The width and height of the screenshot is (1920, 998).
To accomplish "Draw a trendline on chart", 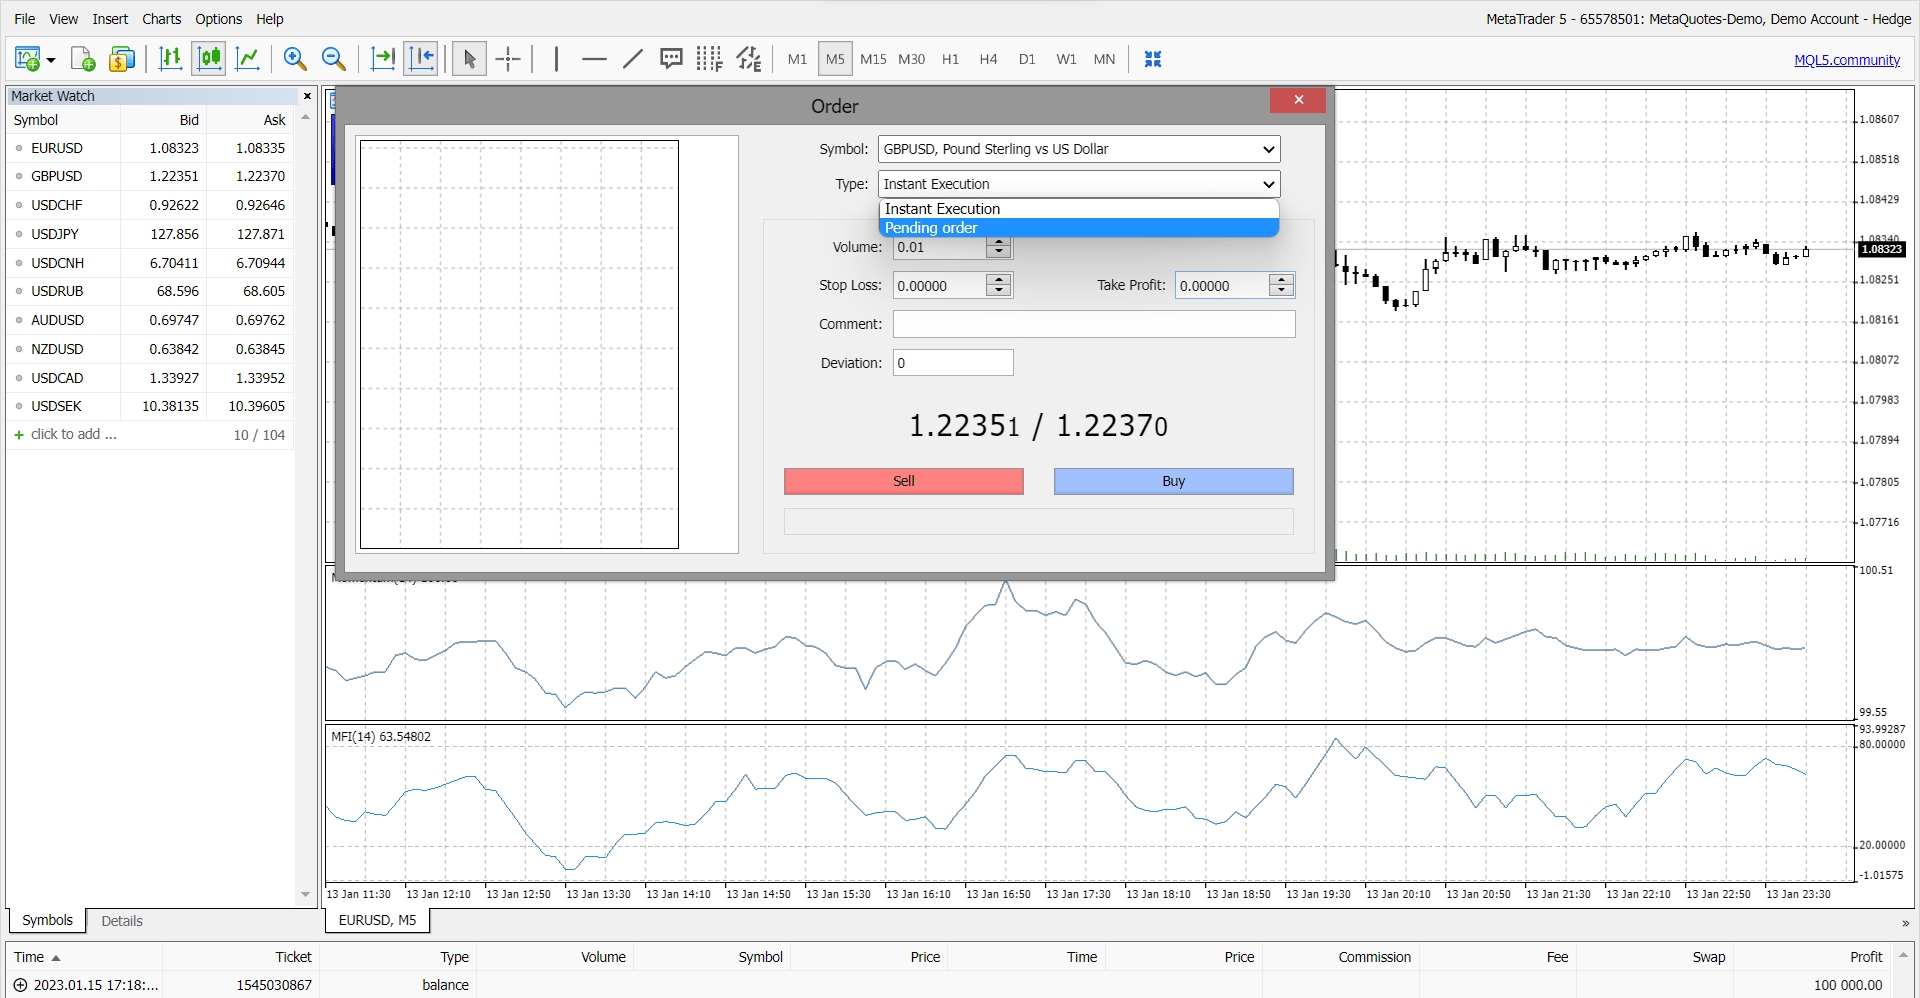I will click(632, 59).
